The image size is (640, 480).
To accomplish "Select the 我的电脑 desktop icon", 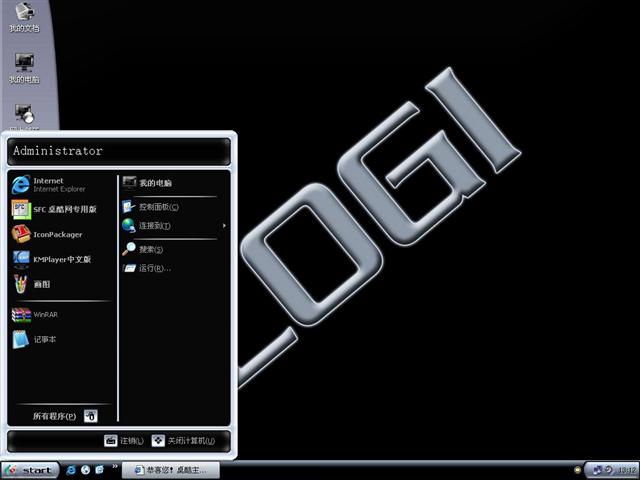I will click(x=24, y=68).
